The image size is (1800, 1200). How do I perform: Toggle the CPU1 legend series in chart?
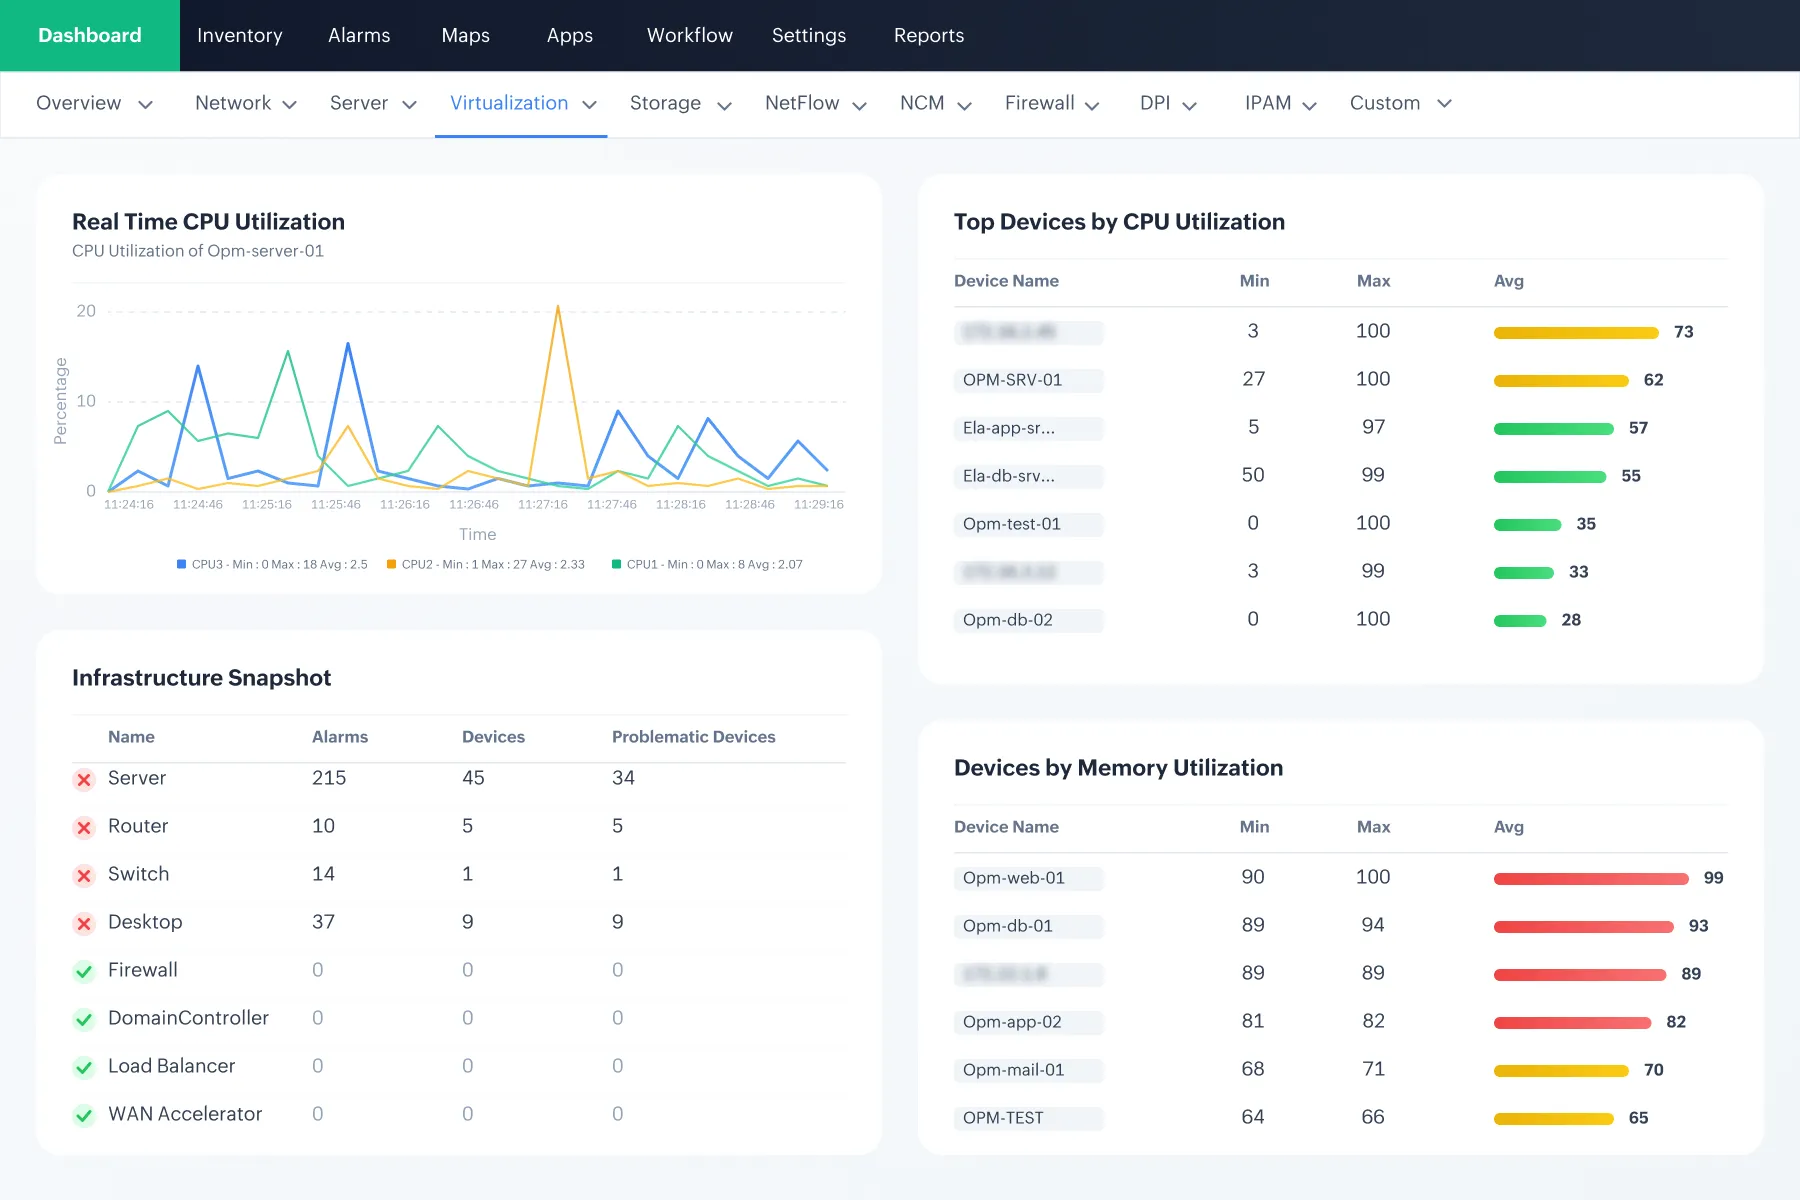click(x=706, y=565)
